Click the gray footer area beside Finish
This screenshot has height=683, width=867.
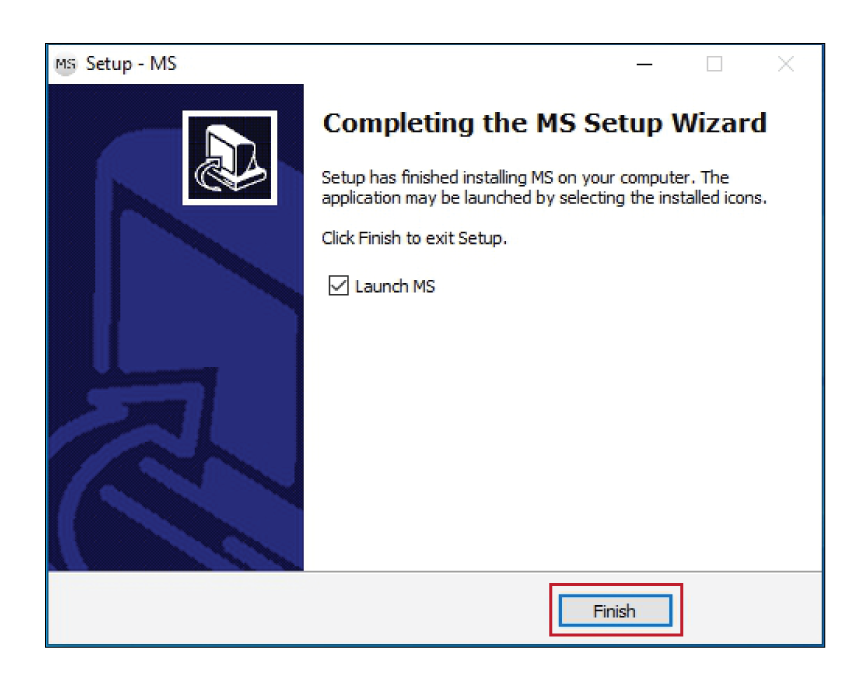pos(299,608)
